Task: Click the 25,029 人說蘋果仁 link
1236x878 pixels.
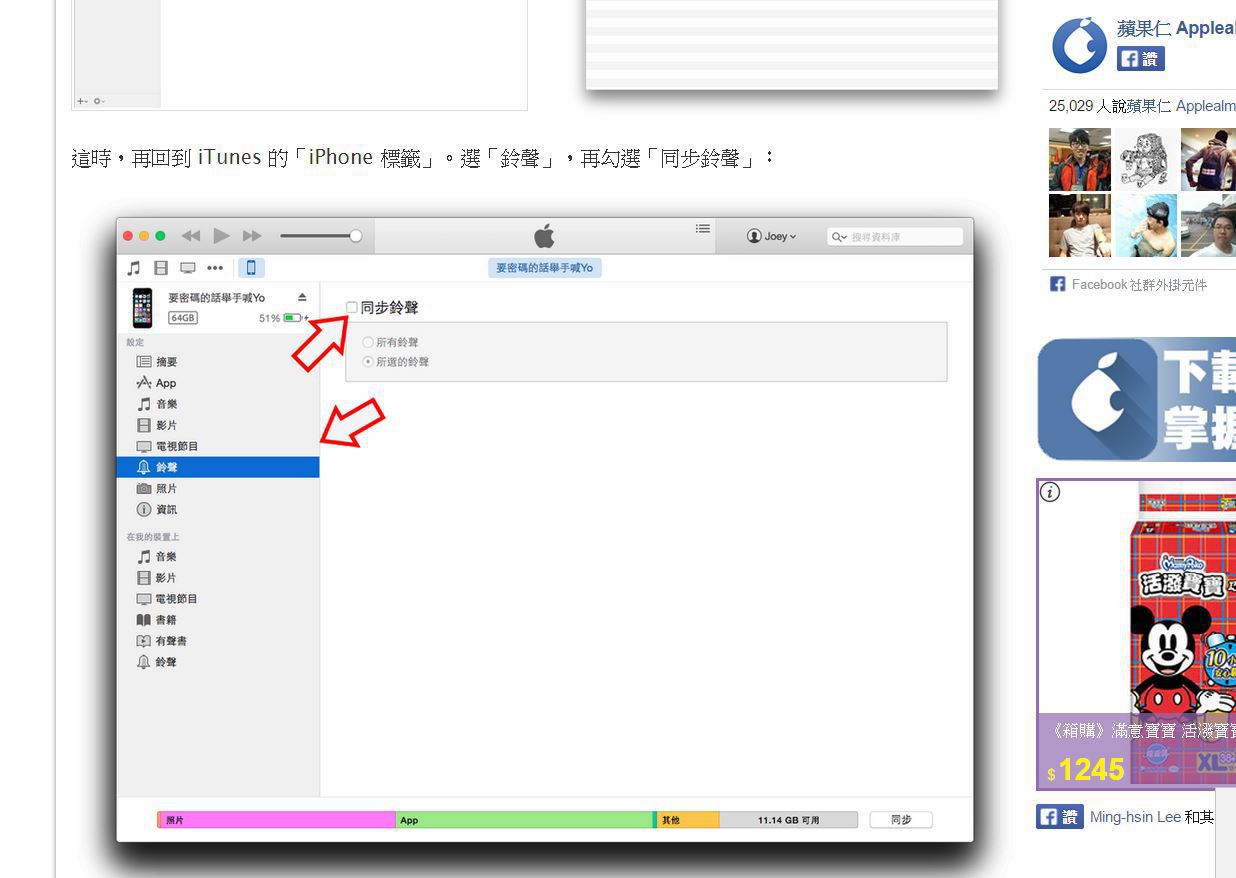Action: coord(1142,105)
